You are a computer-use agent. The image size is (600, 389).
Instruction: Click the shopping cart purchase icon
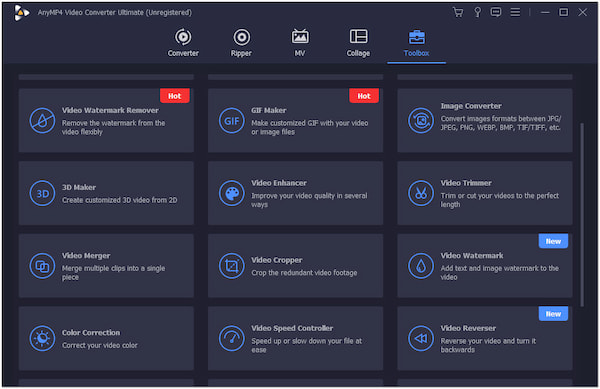[x=458, y=12]
